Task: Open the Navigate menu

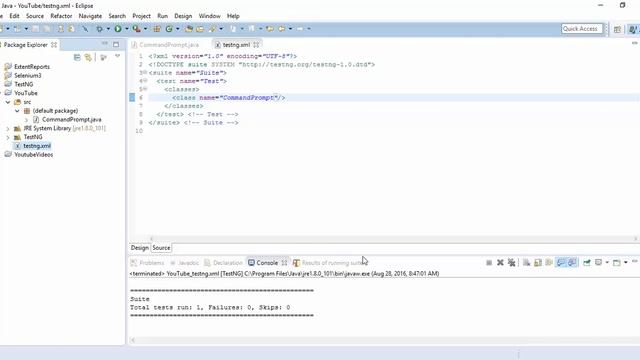Action: click(90, 16)
